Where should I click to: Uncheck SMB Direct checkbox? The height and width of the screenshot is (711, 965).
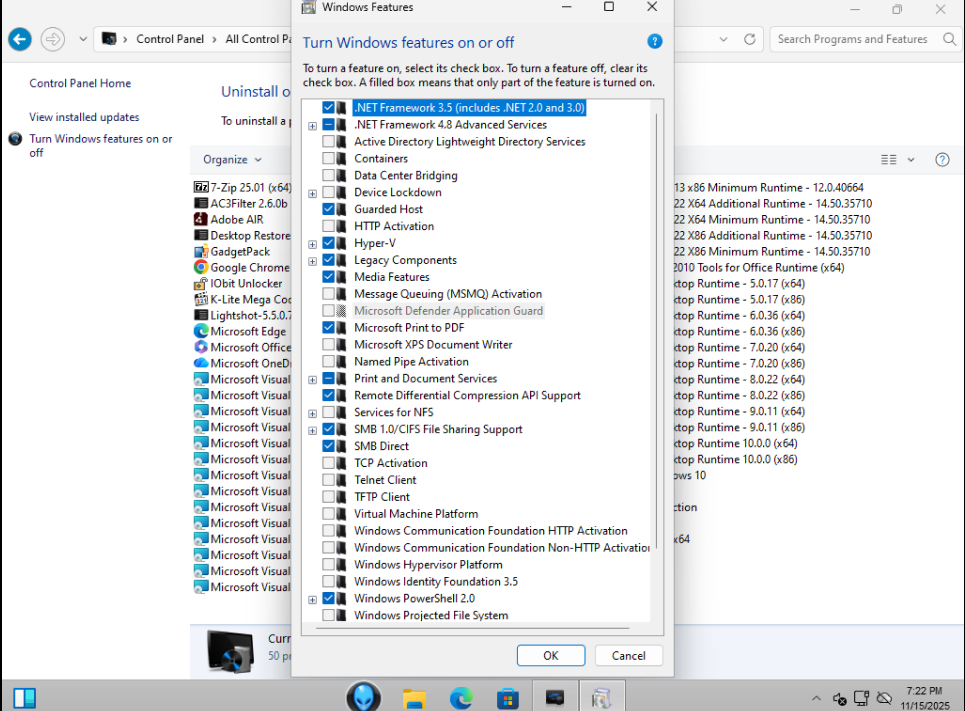pos(328,446)
